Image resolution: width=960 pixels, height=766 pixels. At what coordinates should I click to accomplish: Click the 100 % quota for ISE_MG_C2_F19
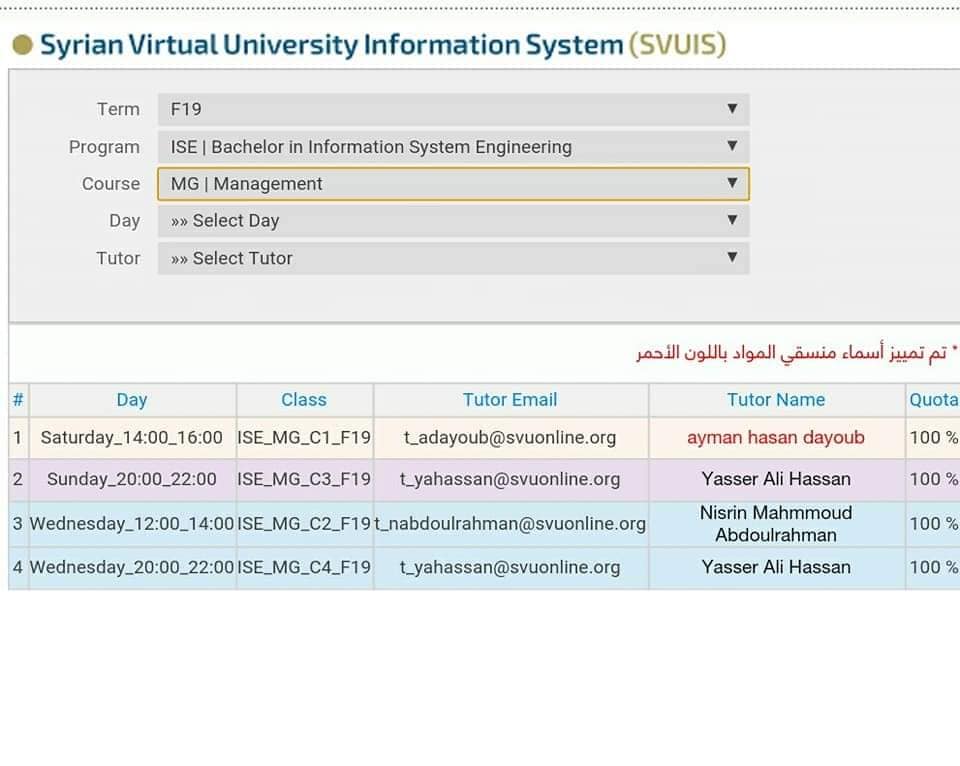[933, 524]
